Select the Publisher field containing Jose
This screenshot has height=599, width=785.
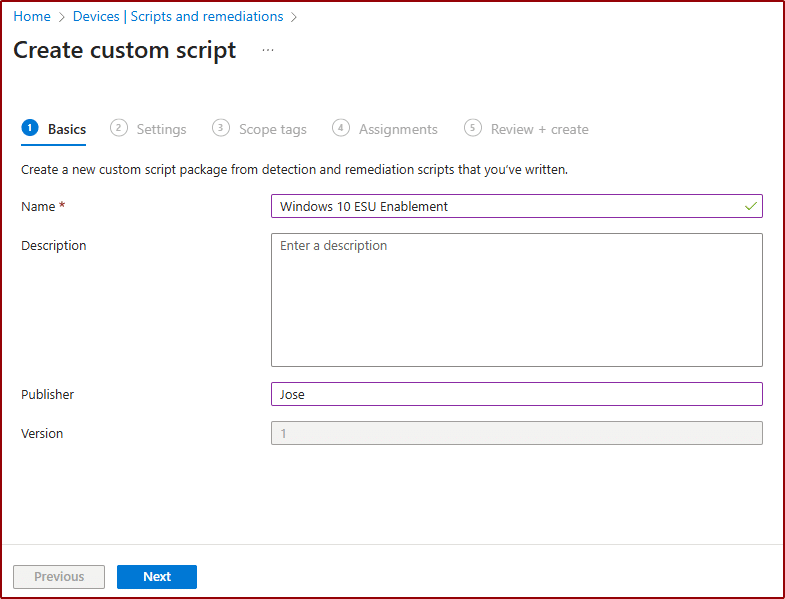click(516, 394)
